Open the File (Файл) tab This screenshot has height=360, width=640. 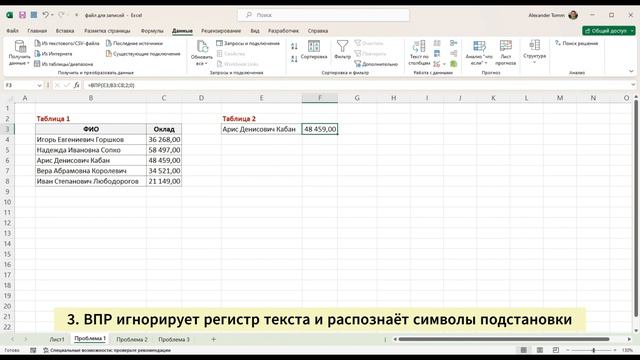click(13, 31)
